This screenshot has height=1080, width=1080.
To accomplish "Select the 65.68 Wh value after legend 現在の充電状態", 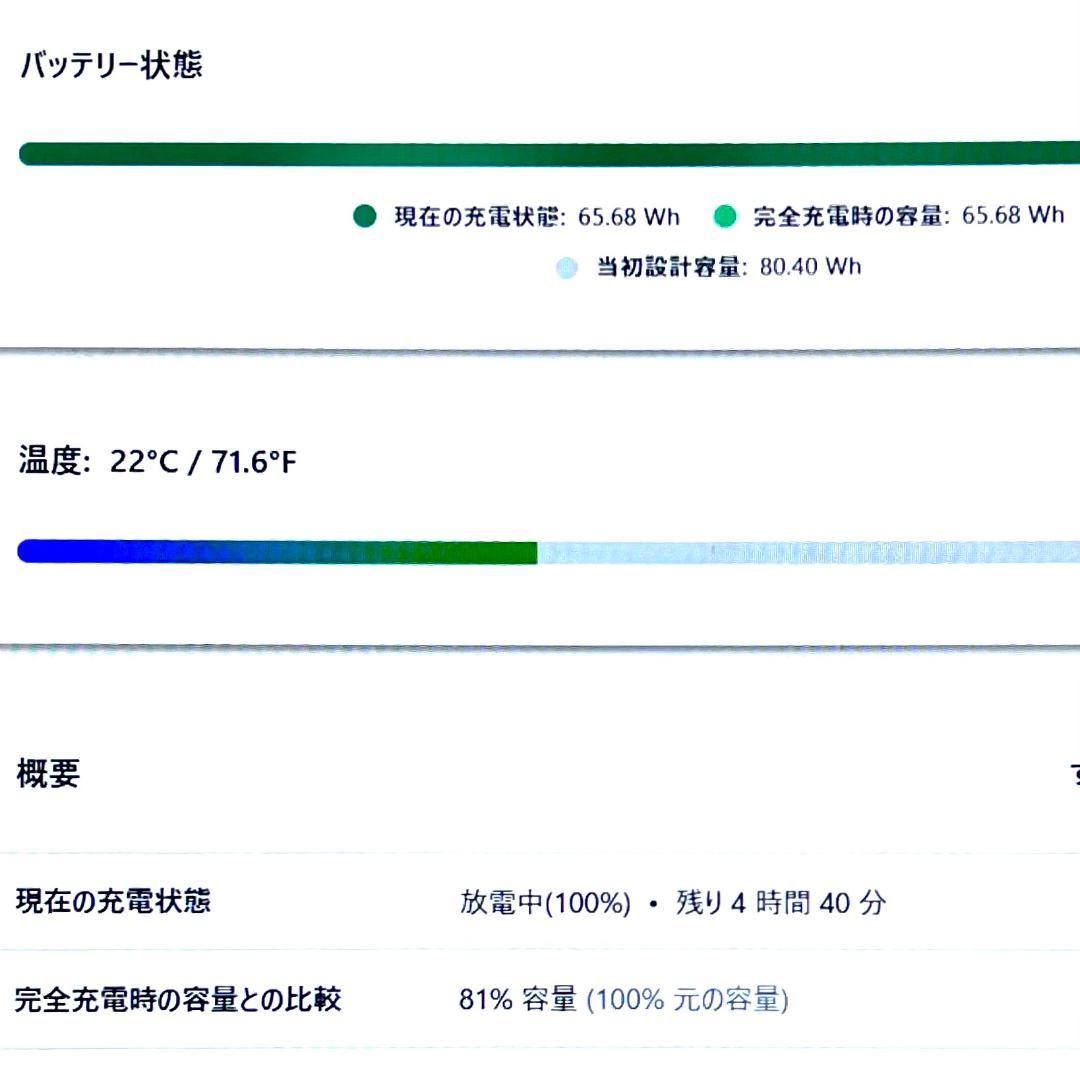I will pyautogui.click(x=628, y=216).
